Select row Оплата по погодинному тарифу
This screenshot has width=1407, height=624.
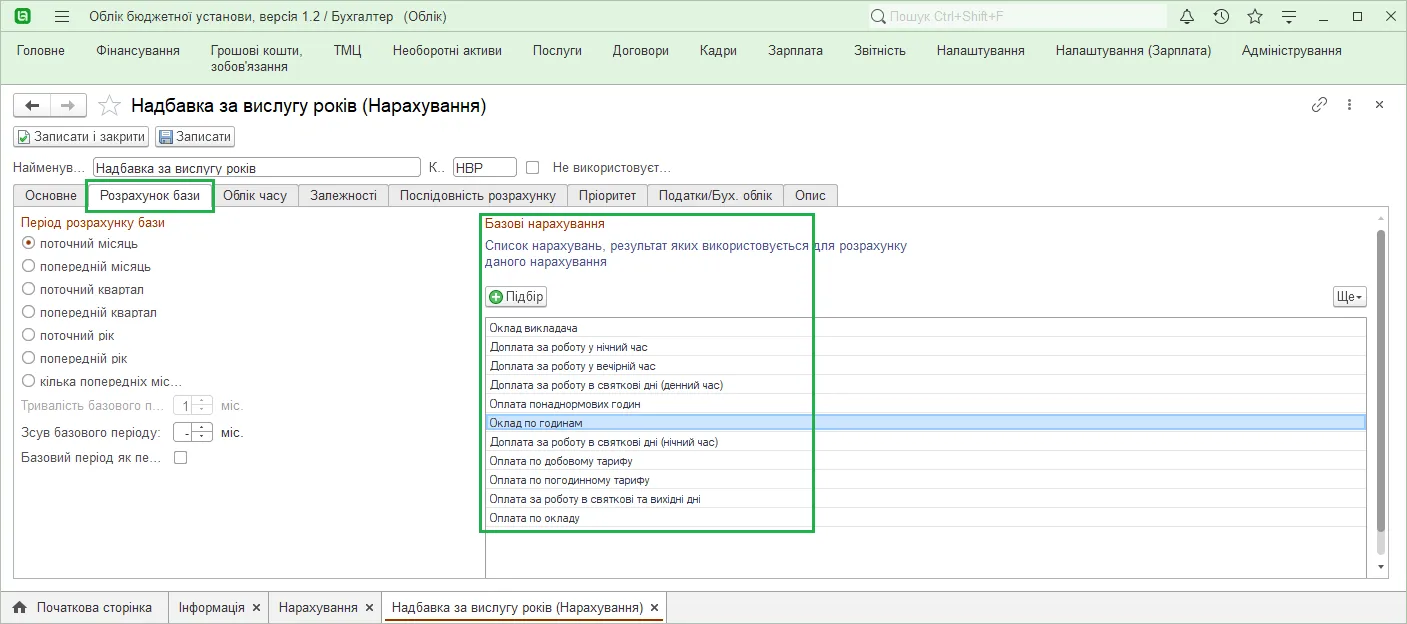[926, 480]
